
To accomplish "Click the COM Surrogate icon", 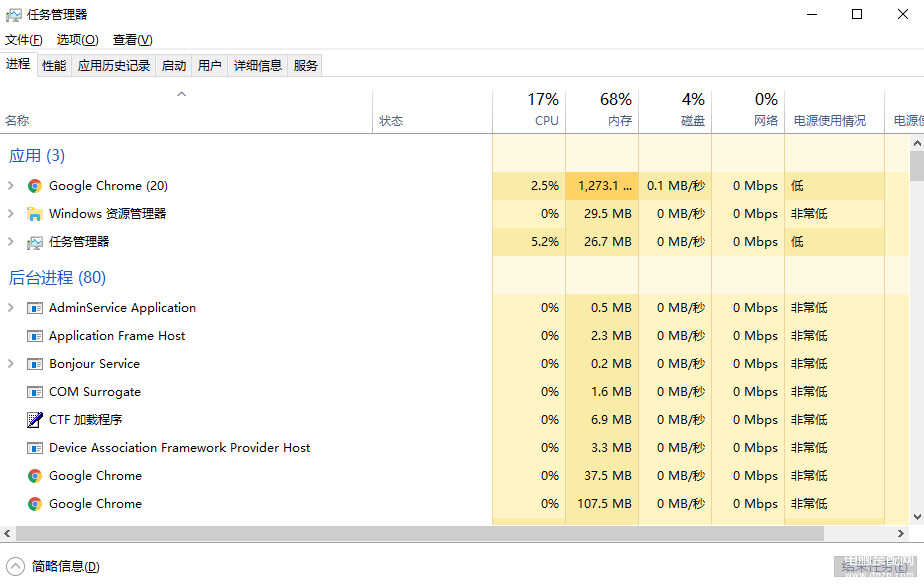I will pyautogui.click(x=35, y=392).
